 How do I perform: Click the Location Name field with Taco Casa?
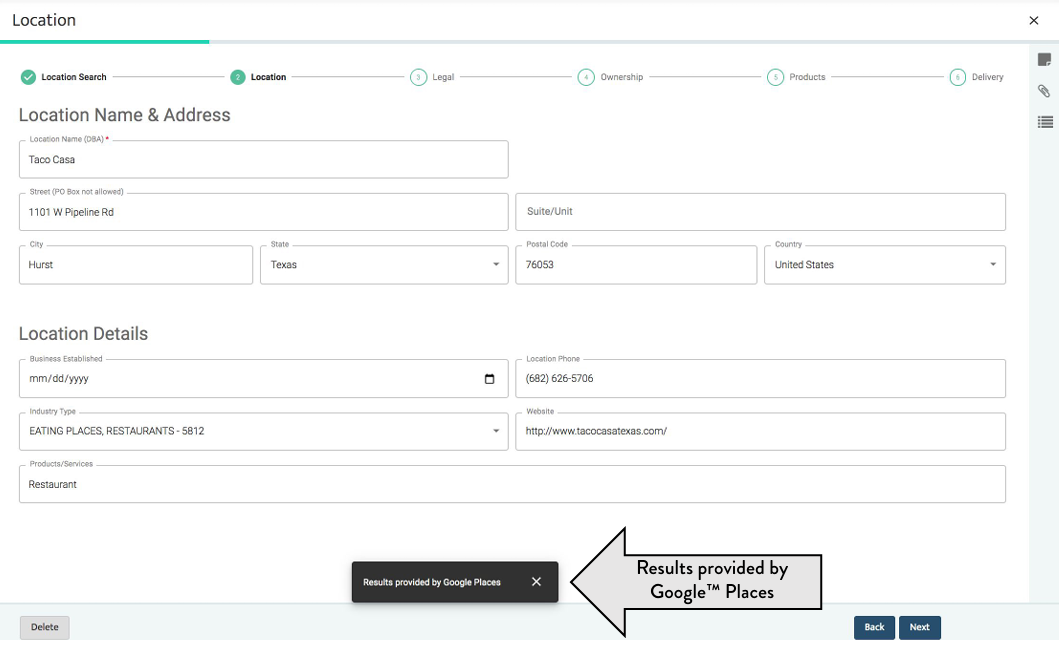click(x=263, y=160)
